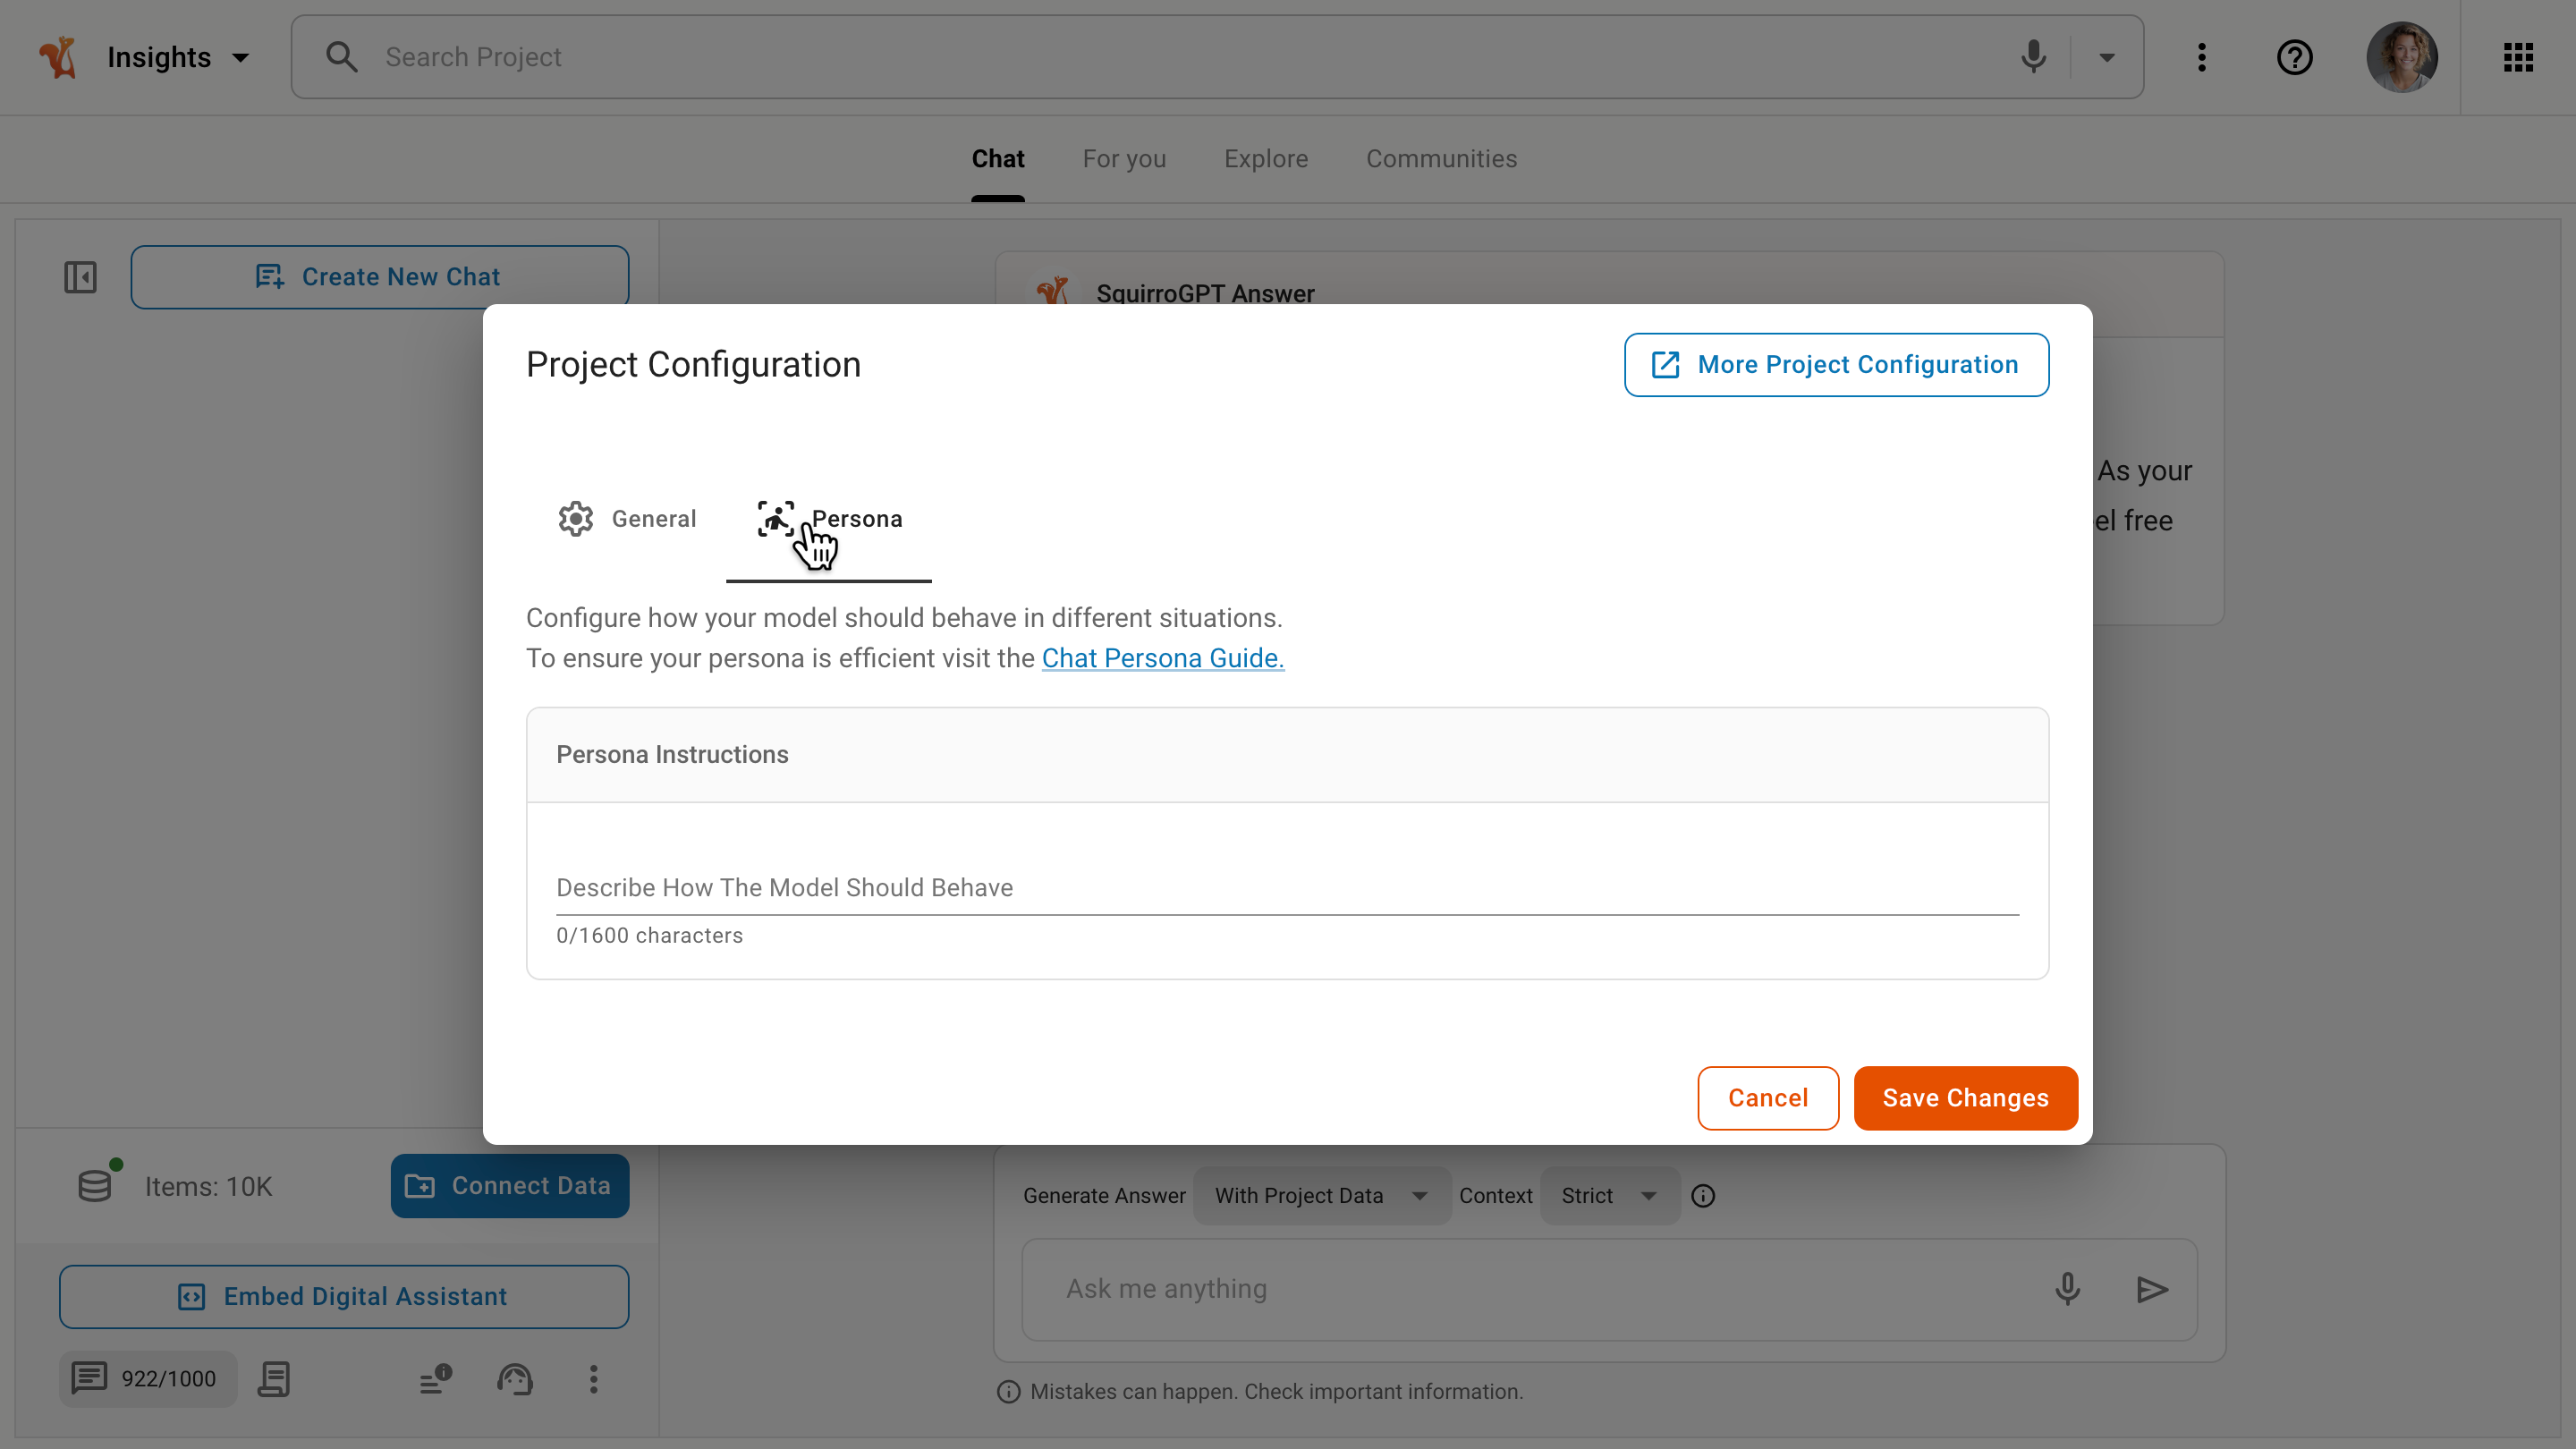Viewport: 2576px width, 1449px height.
Task: Click the search magnifier in Search Project
Action: (x=341, y=56)
